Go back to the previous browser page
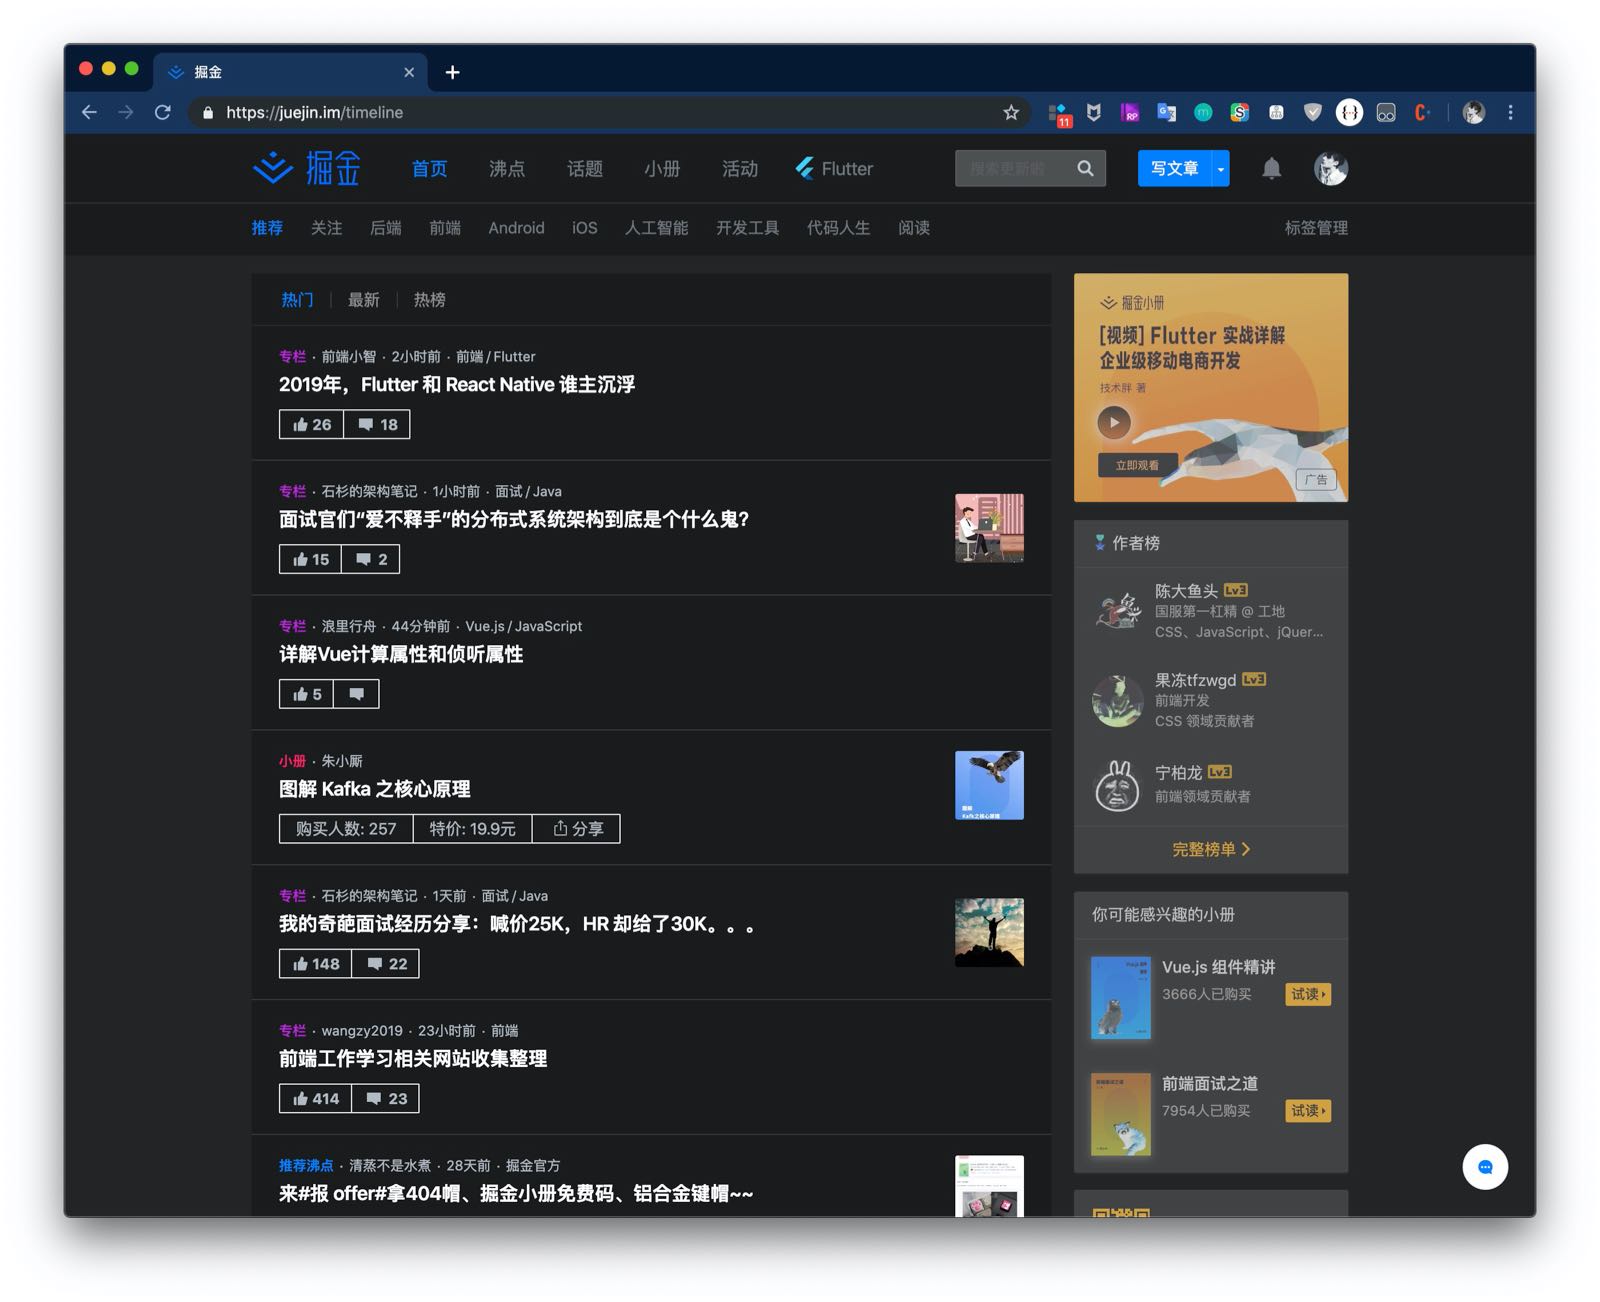This screenshot has height=1302, width=1600. click(x=89, y=113)
